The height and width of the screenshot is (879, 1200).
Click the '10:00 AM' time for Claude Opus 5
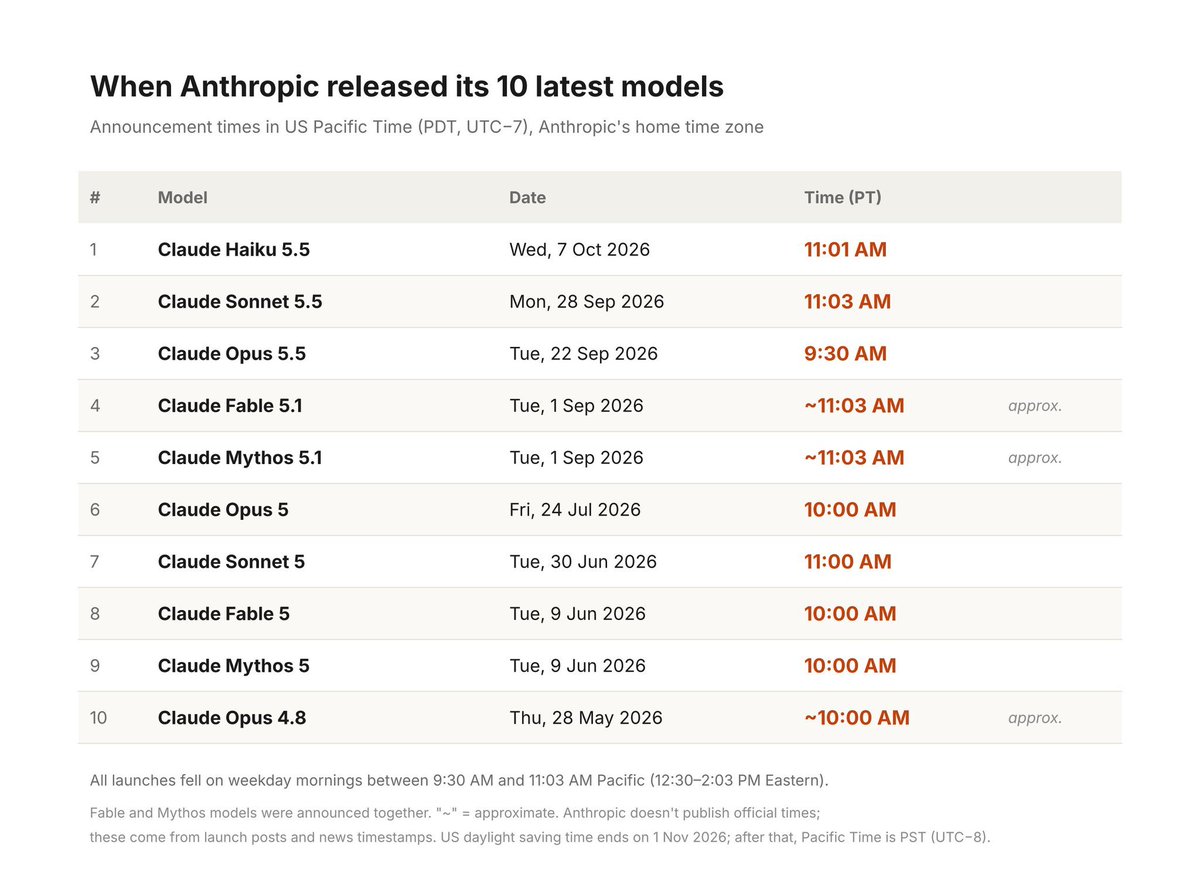click(x=850, y=509)
